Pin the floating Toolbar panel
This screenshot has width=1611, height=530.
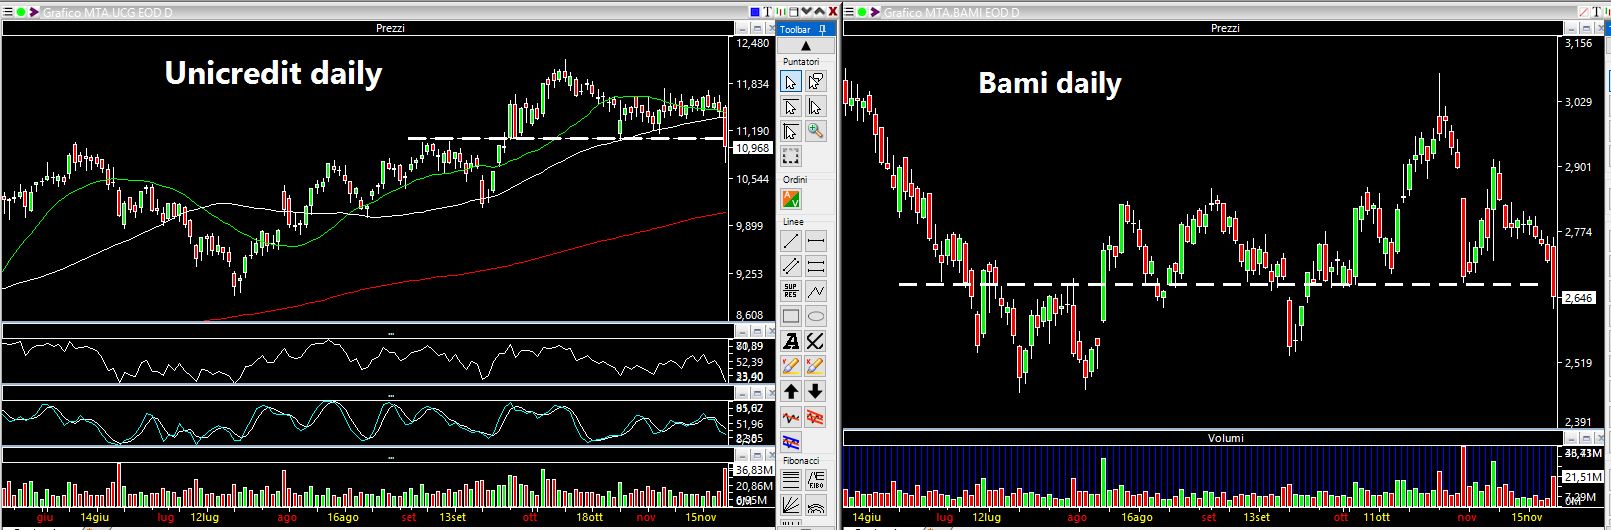pos(822,29)
